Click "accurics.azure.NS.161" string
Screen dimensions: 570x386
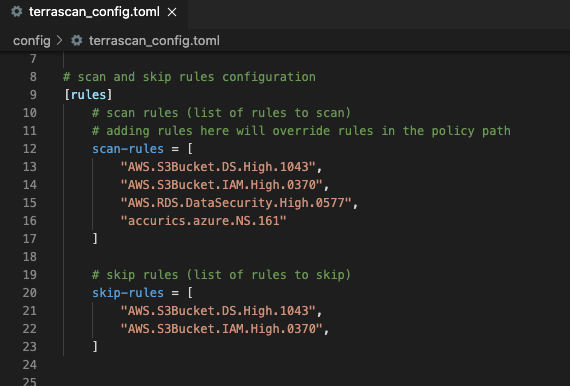(204, 221)
